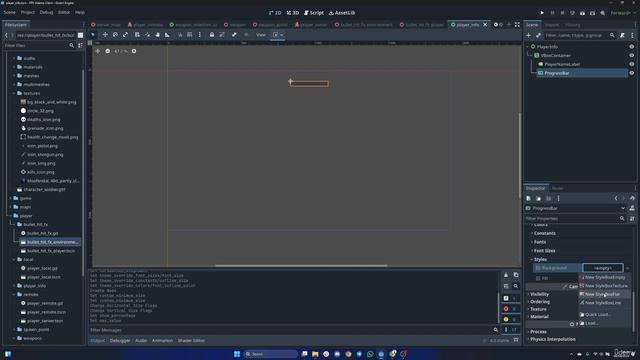640x360 pixels.
Task: Choose New StyleBoxTexture from menu
Action: (x=604, y=286)
